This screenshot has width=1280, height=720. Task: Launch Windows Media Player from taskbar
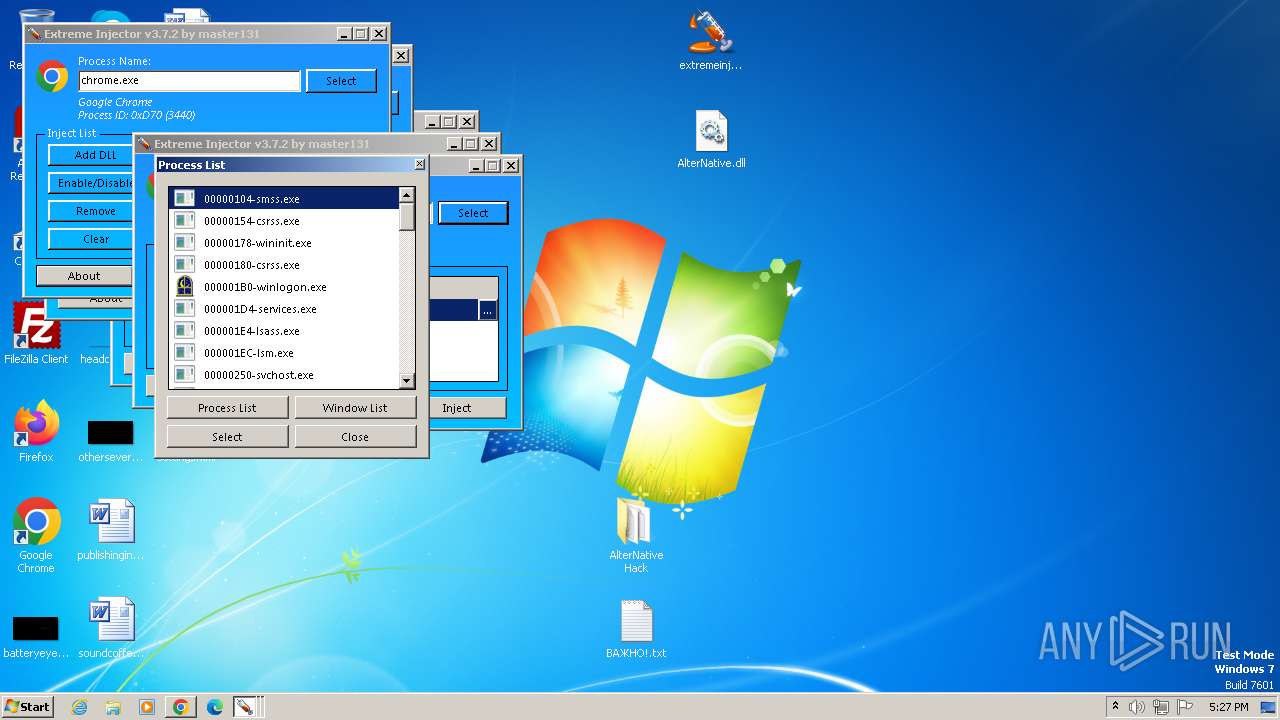pos(147,707)
